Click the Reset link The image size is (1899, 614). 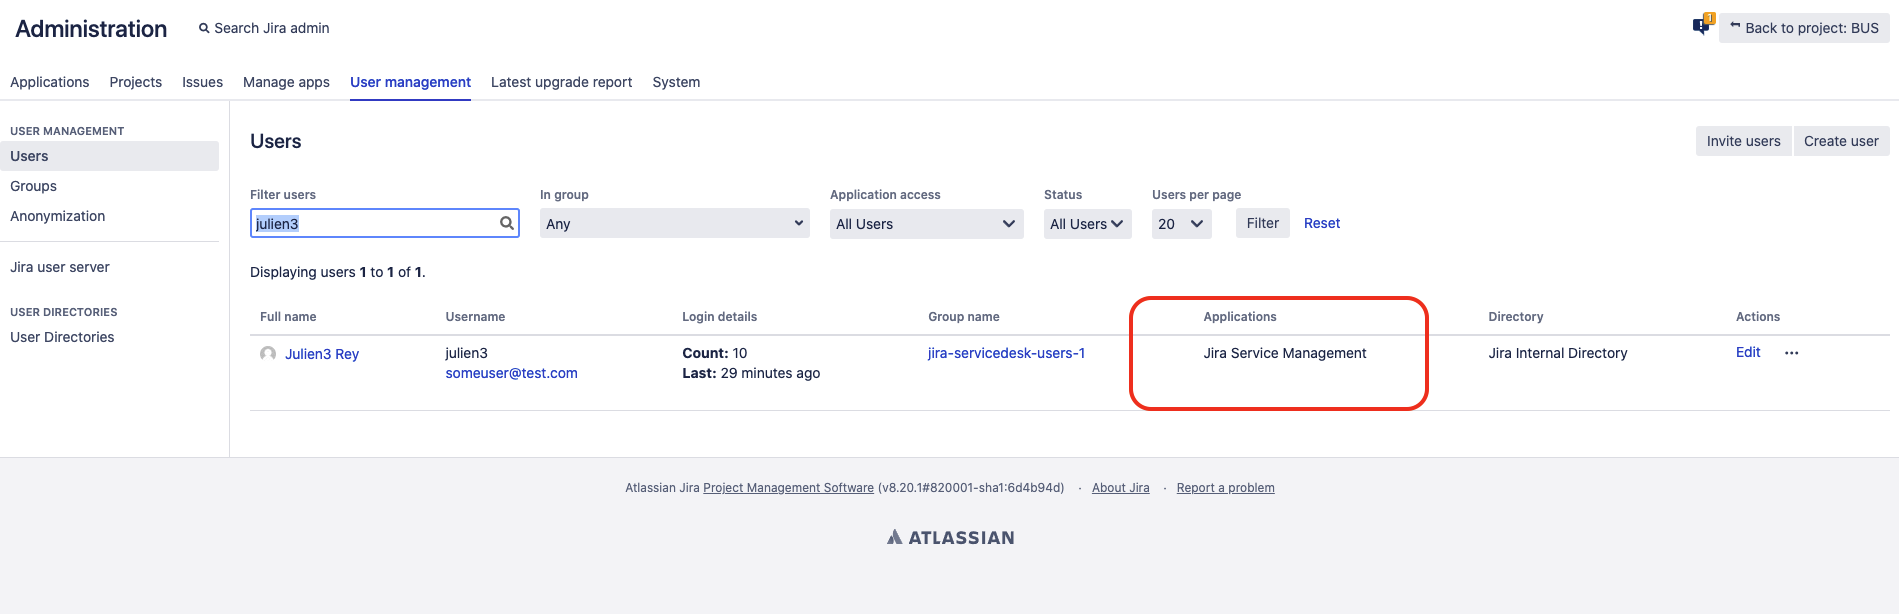1321,223
